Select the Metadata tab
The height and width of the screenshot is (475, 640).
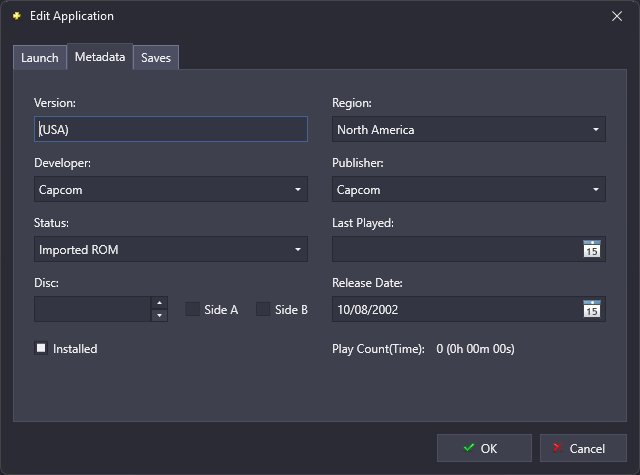tap(100, 57)
